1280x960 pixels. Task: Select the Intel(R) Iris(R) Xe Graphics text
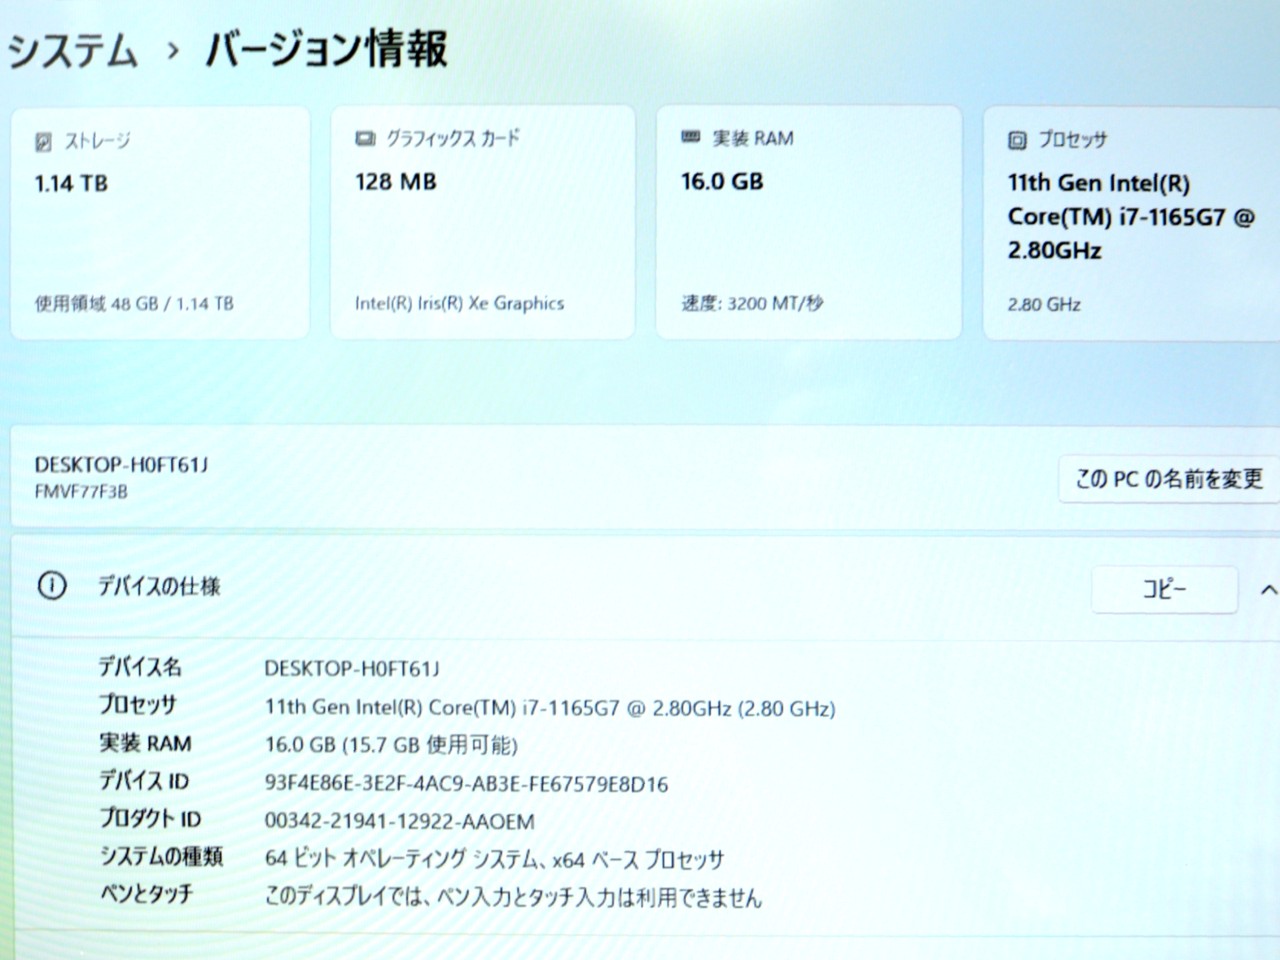pos(459,303)
